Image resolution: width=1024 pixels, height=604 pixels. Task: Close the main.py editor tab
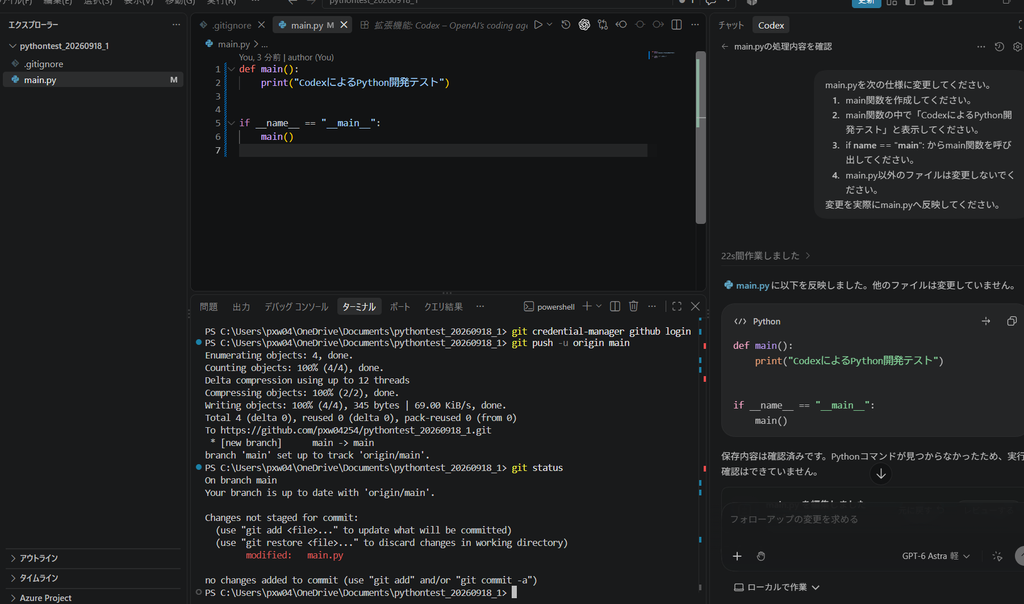(x=344, y=25)
